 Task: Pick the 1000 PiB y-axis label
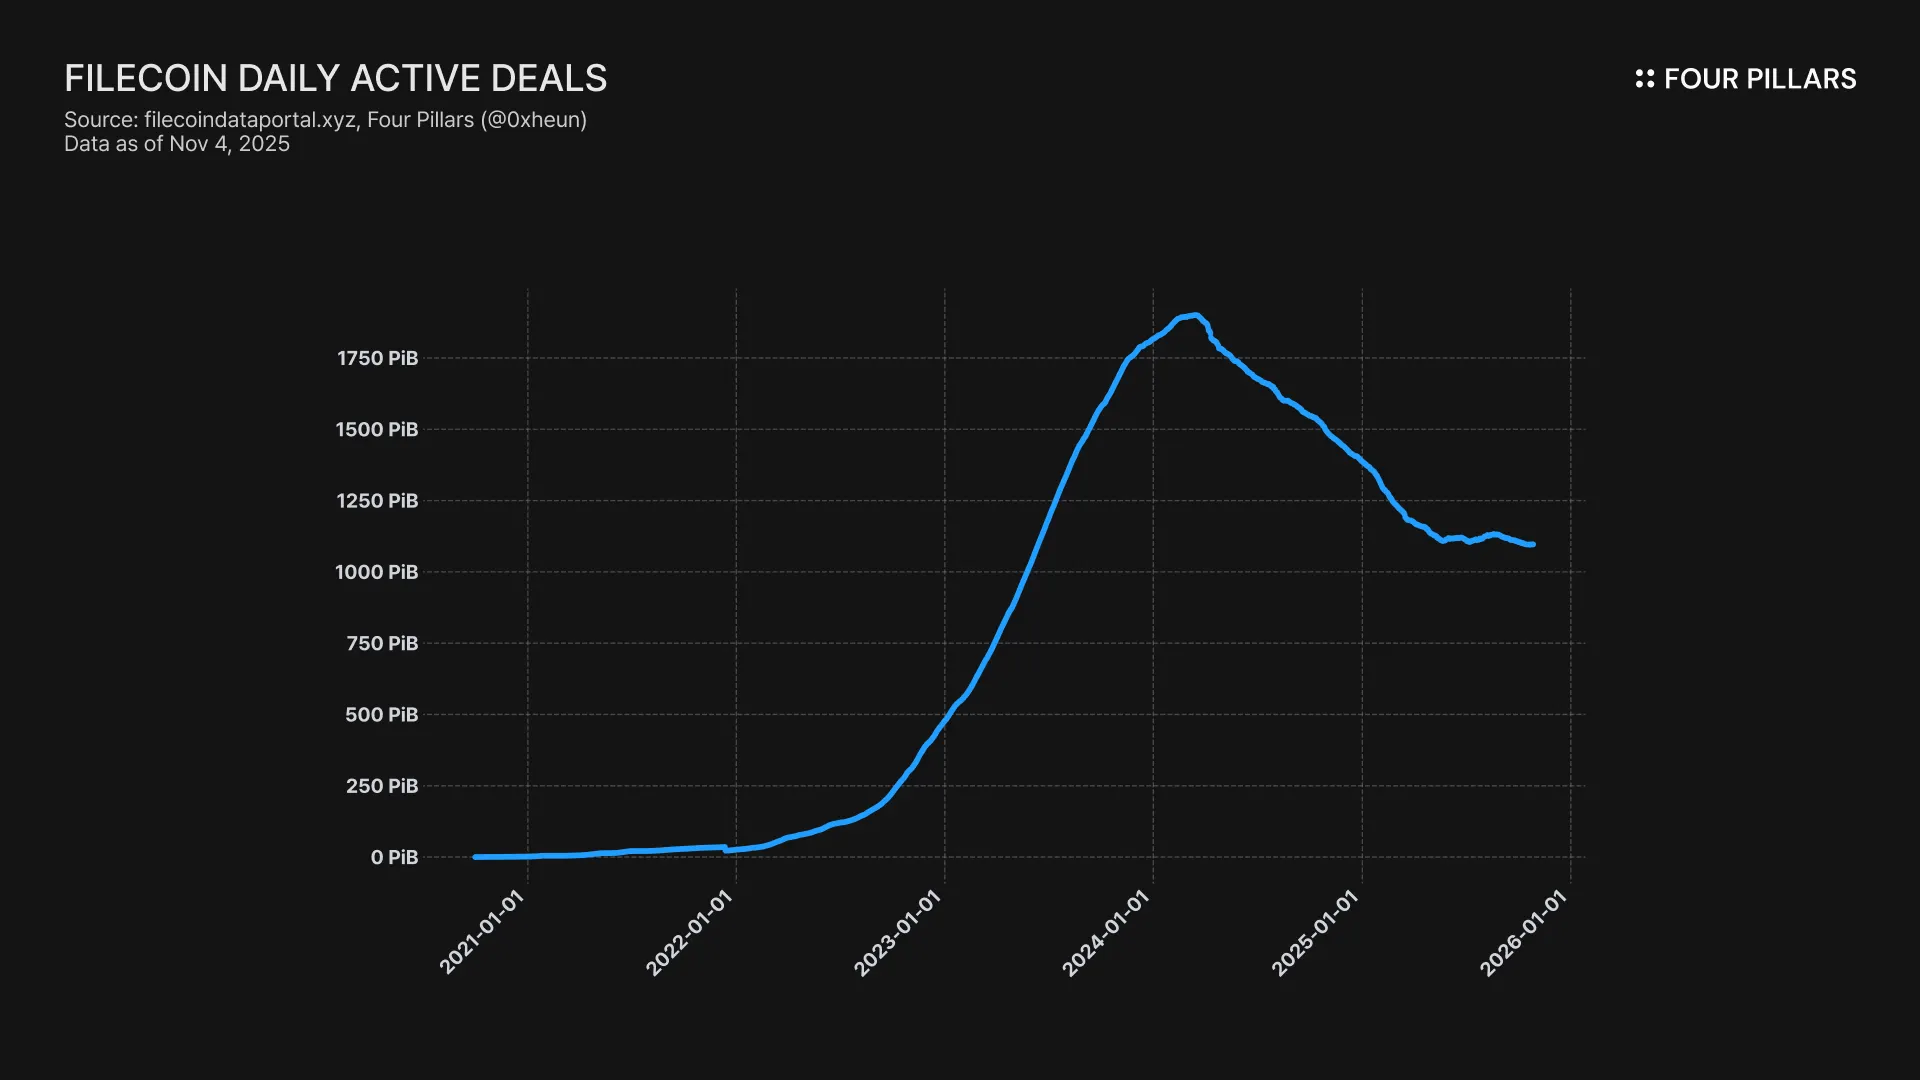(x=377, y=572)
